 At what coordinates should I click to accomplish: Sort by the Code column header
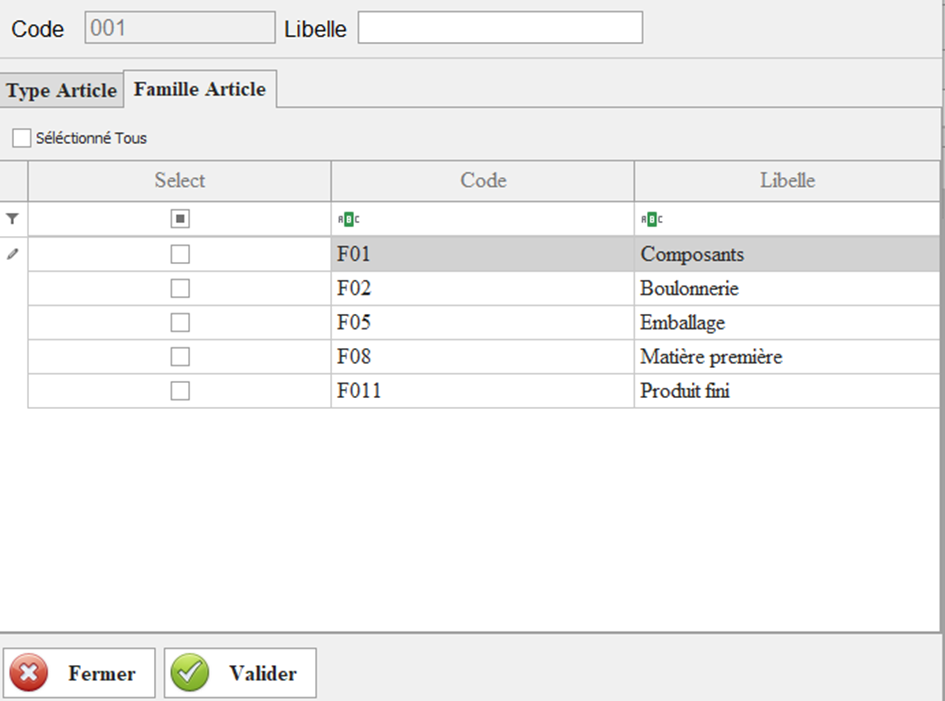[483, 181]
